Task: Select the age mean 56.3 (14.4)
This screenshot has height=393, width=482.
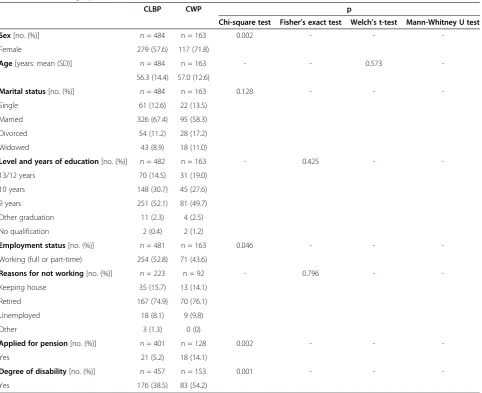Action: click(152, 77)
